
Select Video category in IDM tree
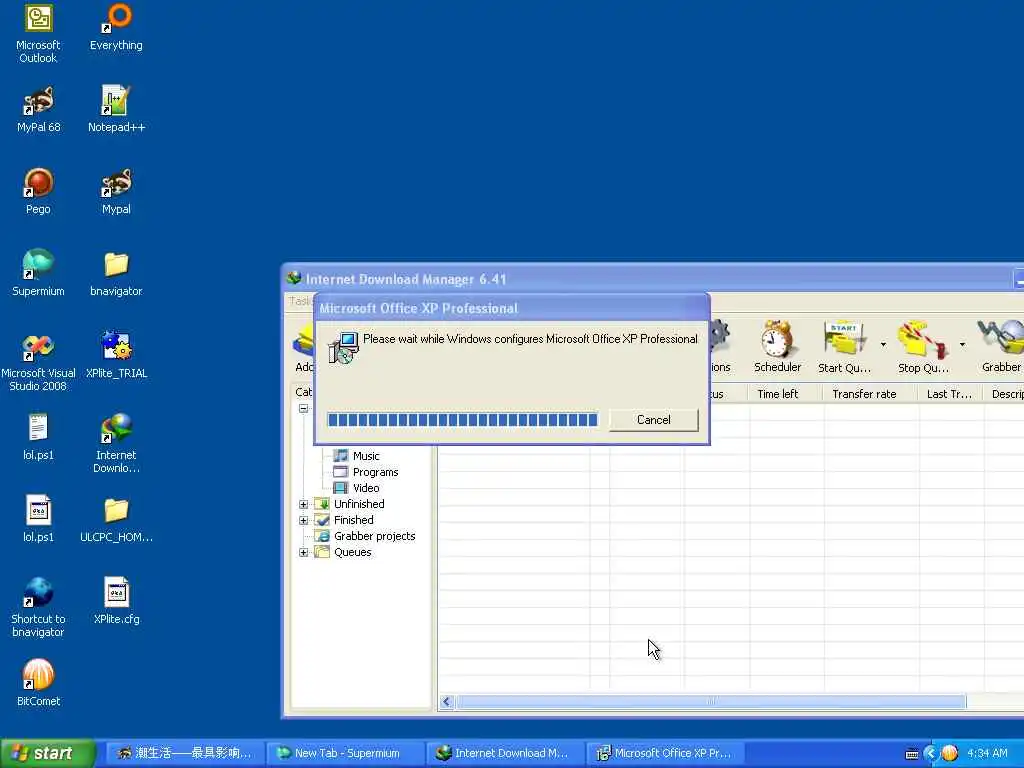coord(366,488)
